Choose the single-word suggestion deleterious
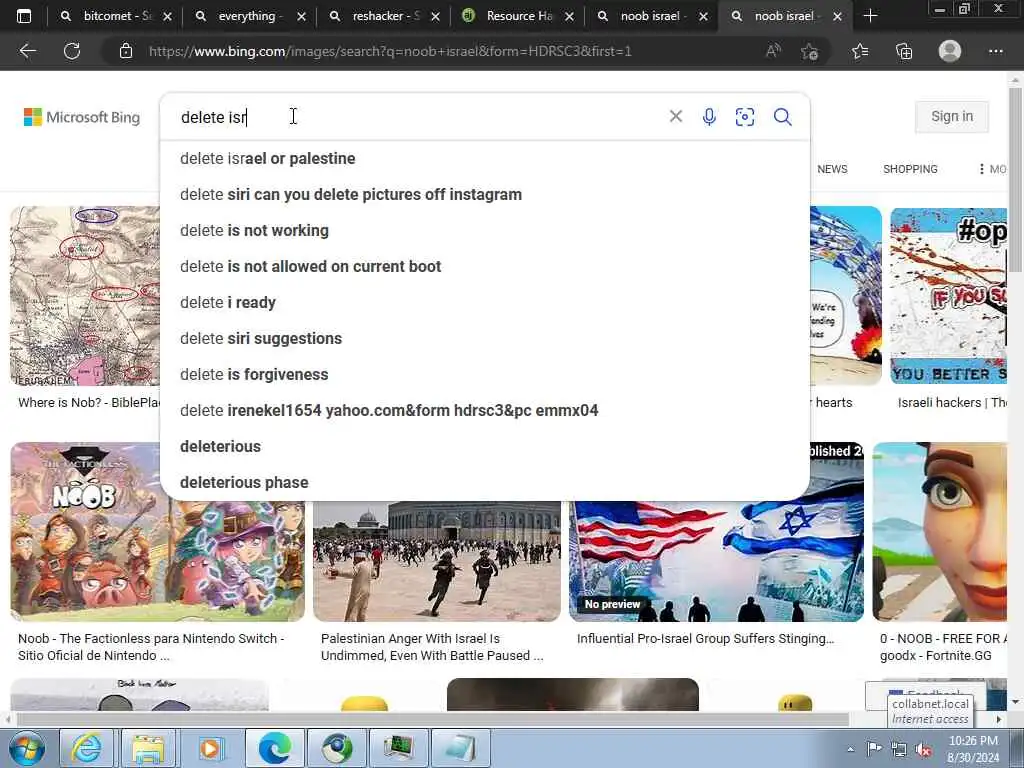The image size is (1024, 768). [x=485, y=447]
